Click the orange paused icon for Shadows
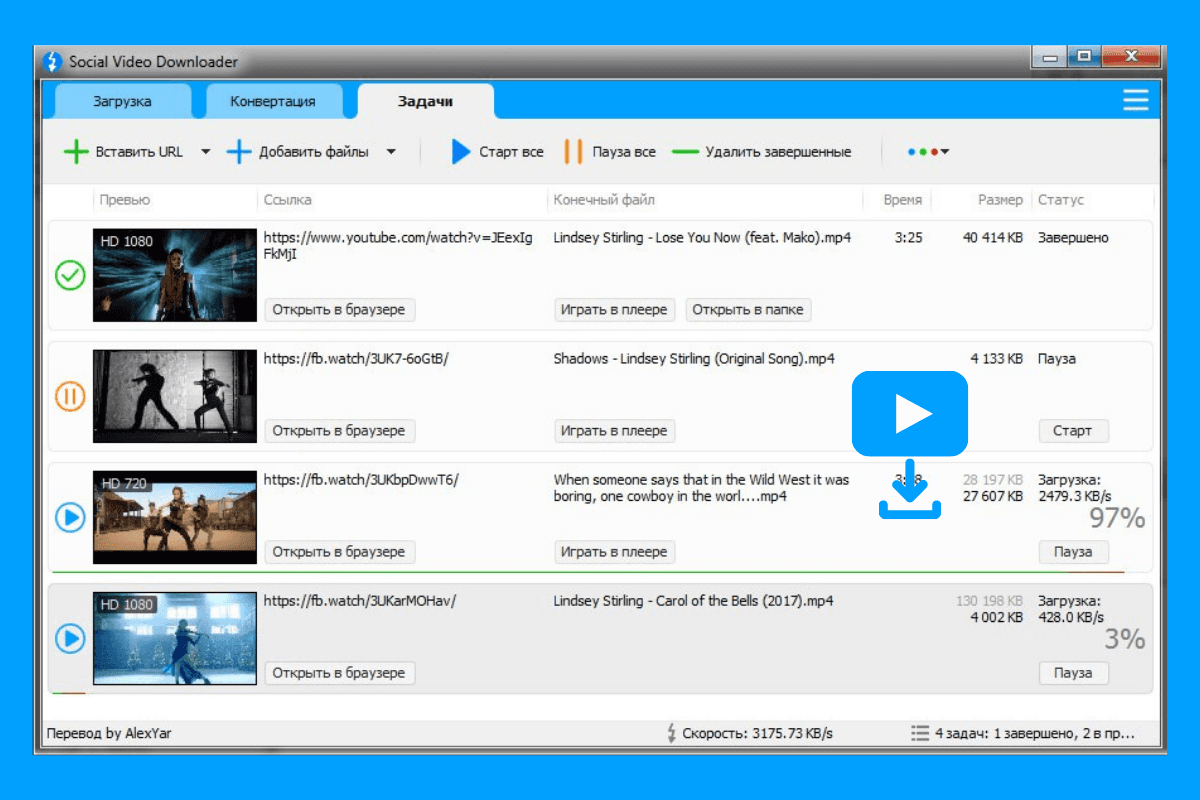The width and height of the screenshot is (1200, 800). tap(70, 396)
